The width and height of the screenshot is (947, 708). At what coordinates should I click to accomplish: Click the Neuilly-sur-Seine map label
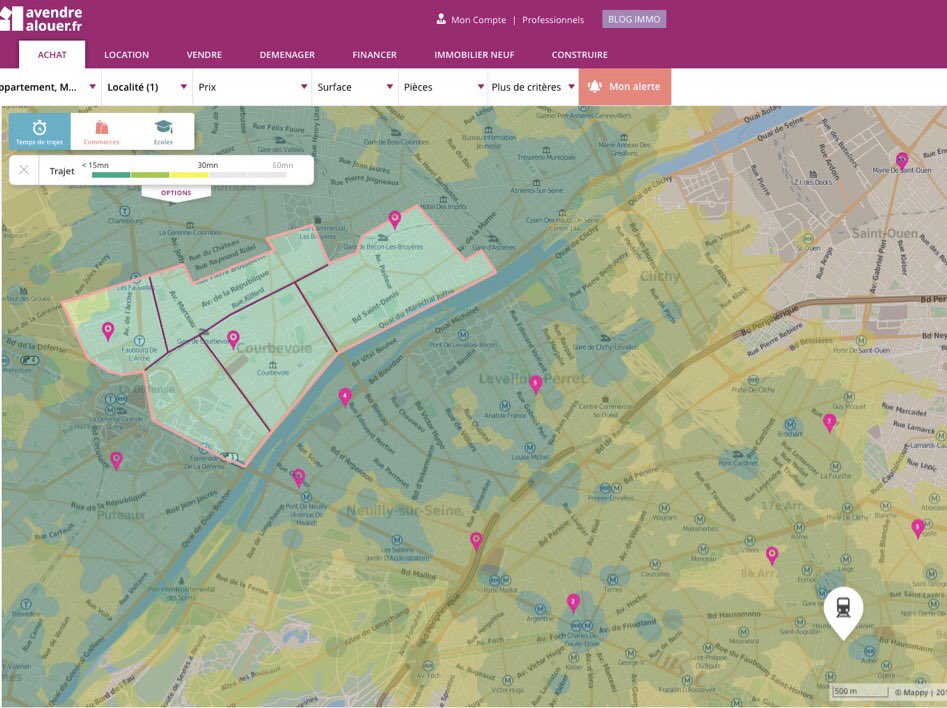click(404, 510)
